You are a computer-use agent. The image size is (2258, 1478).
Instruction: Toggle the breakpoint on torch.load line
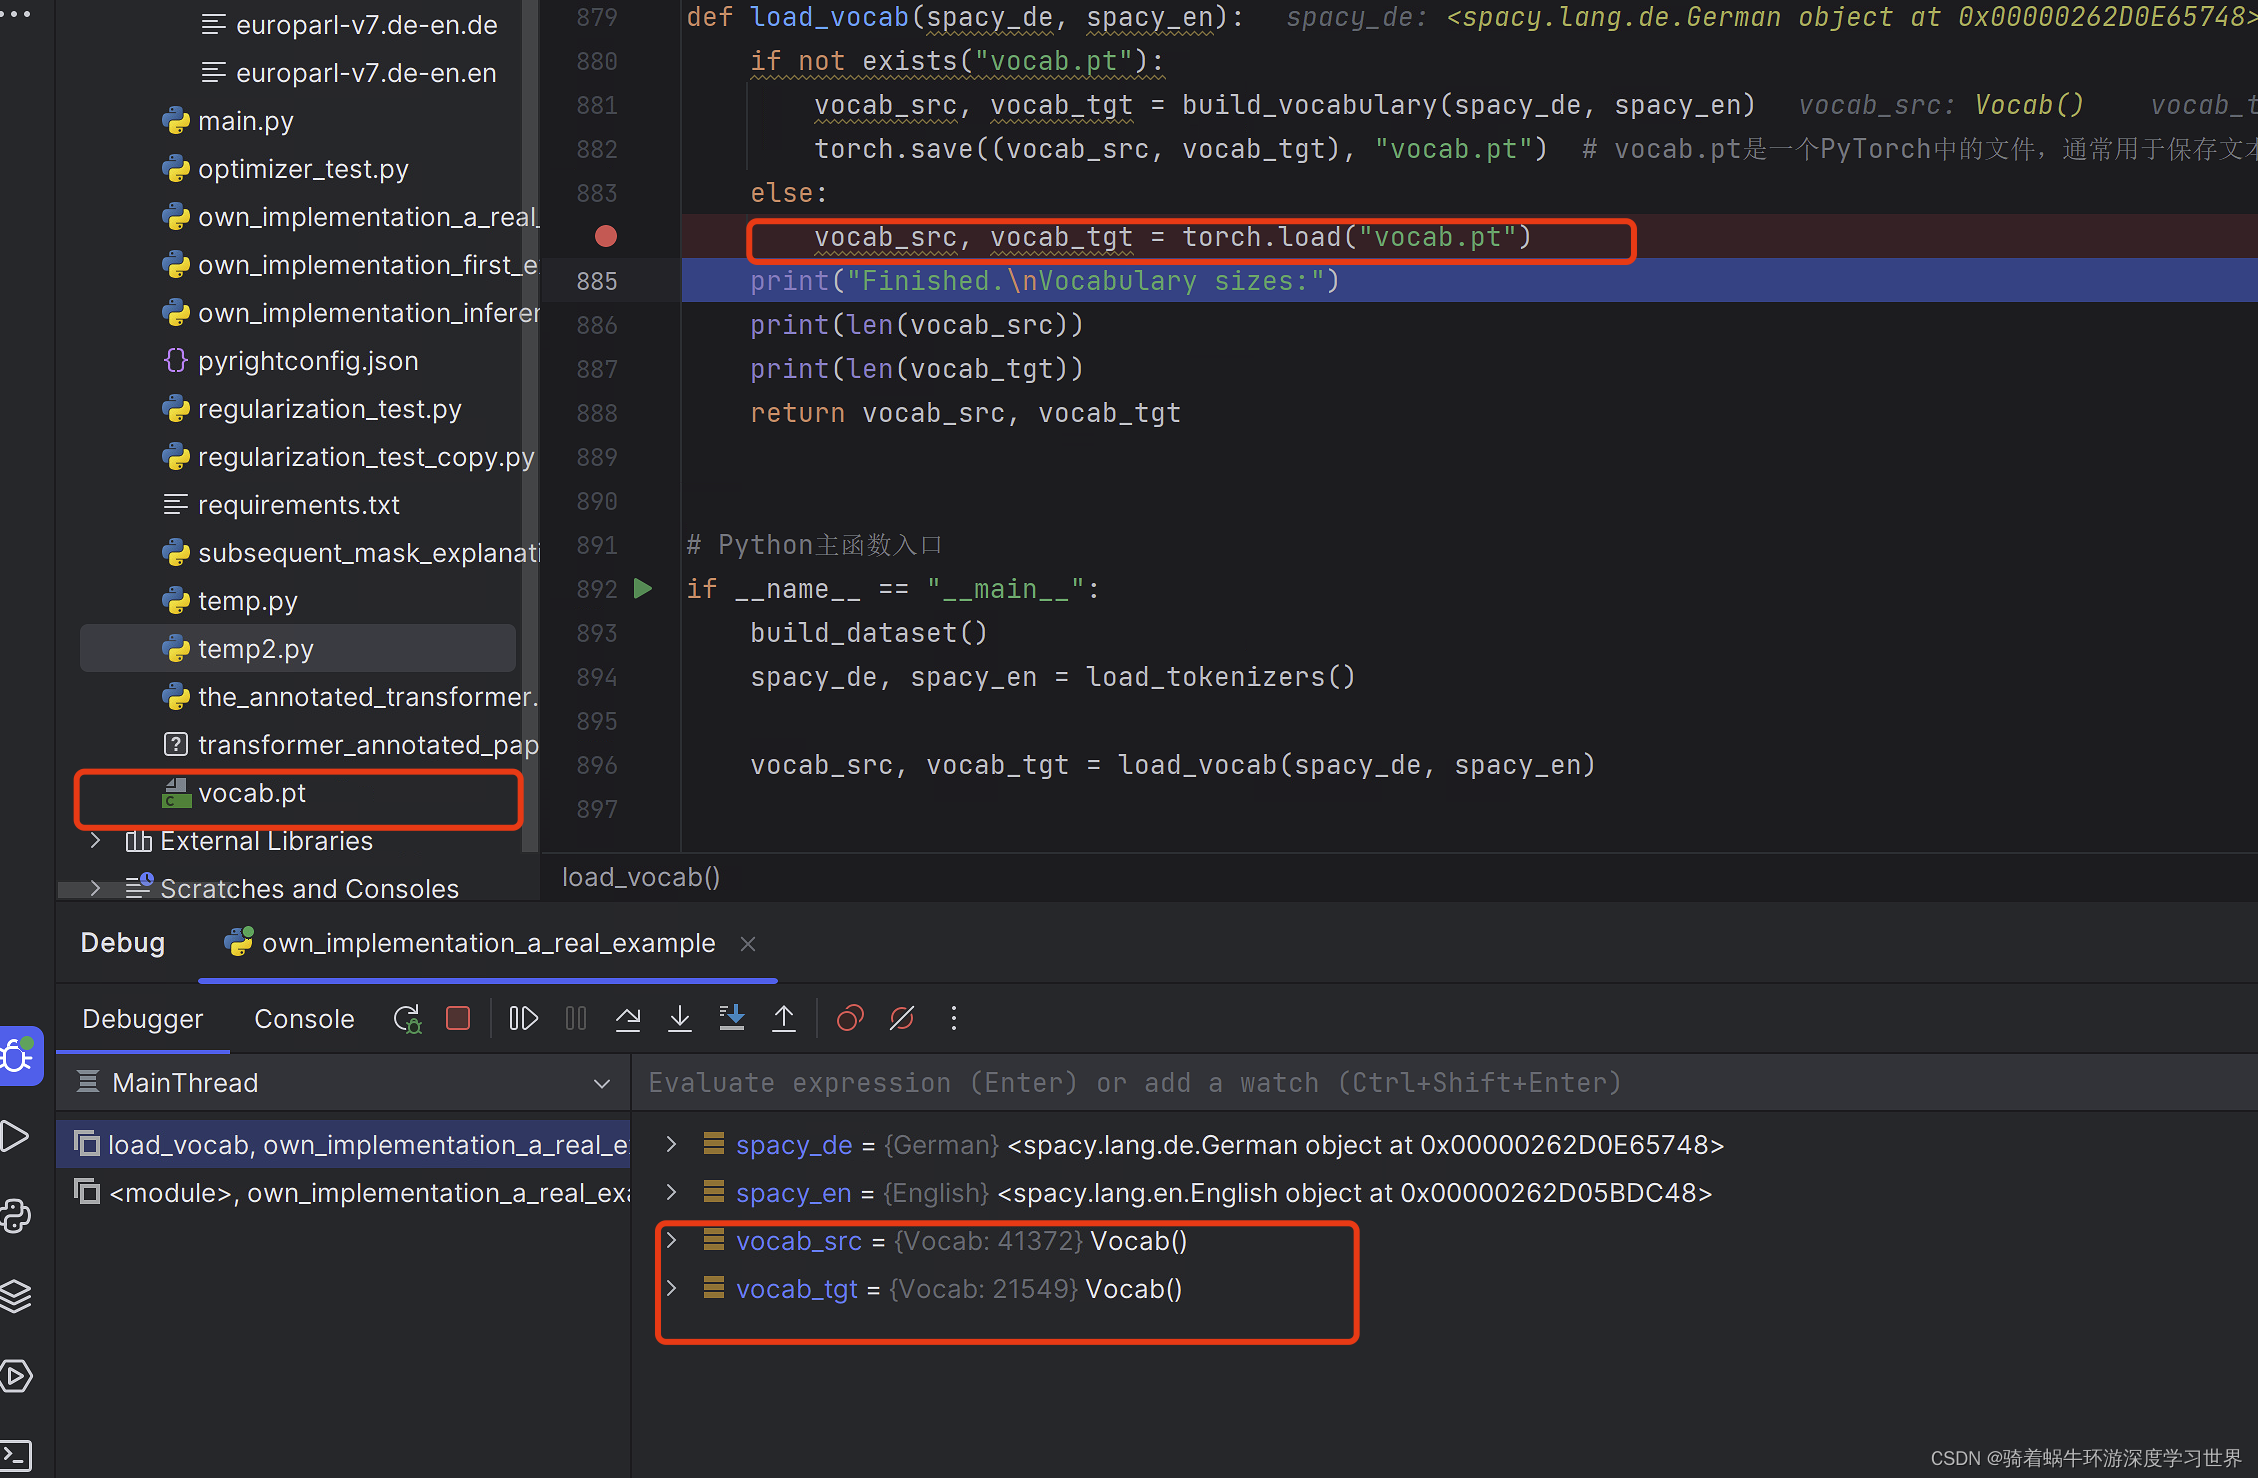[x=606, y=236]
